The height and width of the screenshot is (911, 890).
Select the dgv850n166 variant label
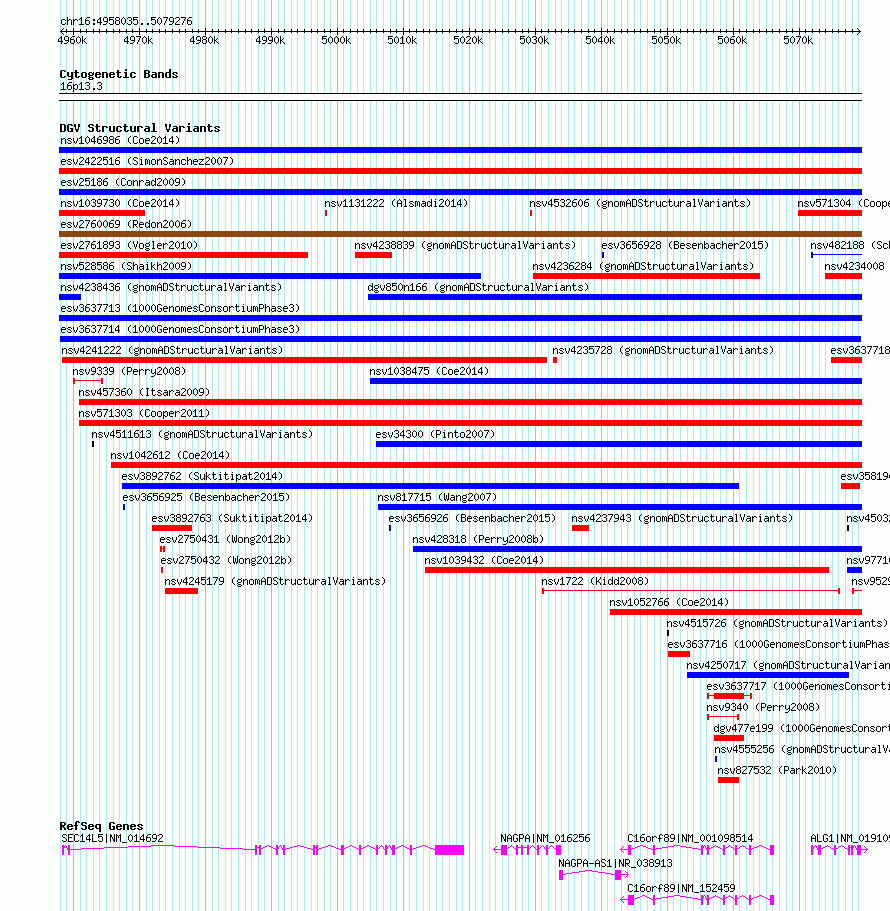[478, 287]
